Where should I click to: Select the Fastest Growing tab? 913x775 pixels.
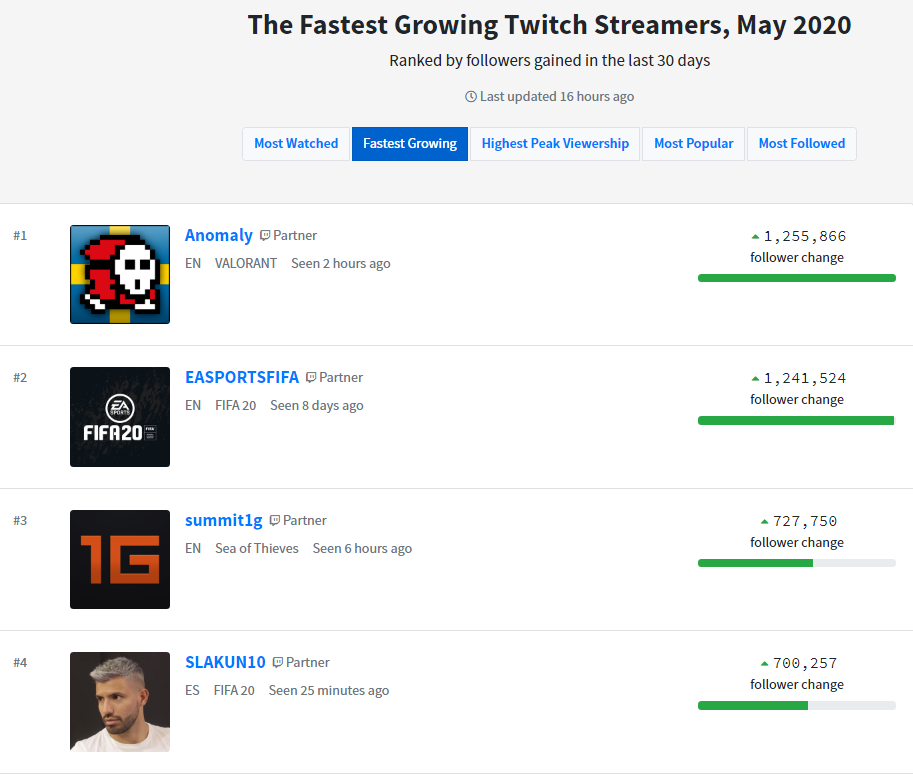pos(410,144)
